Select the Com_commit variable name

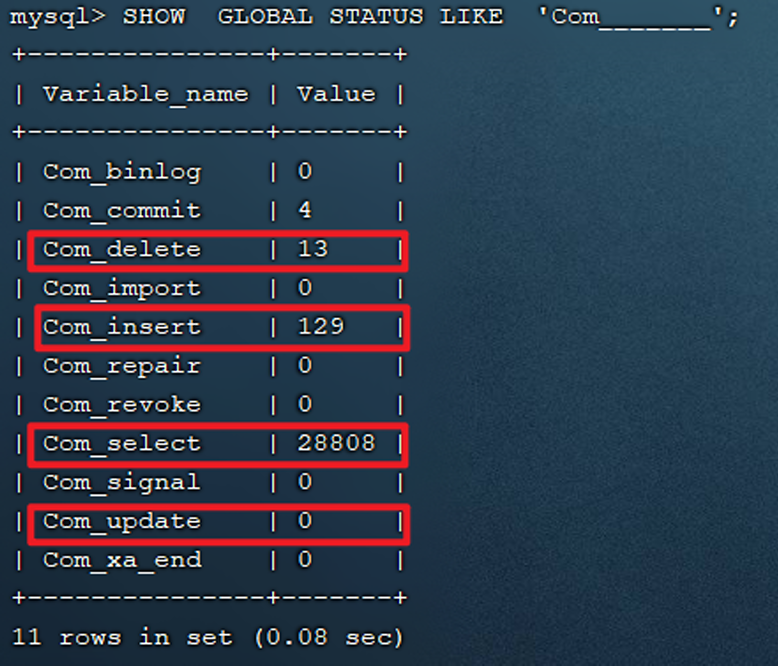pos(122,210)
